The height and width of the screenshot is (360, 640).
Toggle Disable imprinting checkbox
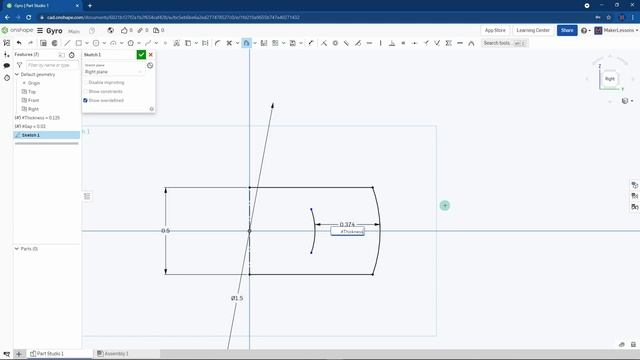85,82
